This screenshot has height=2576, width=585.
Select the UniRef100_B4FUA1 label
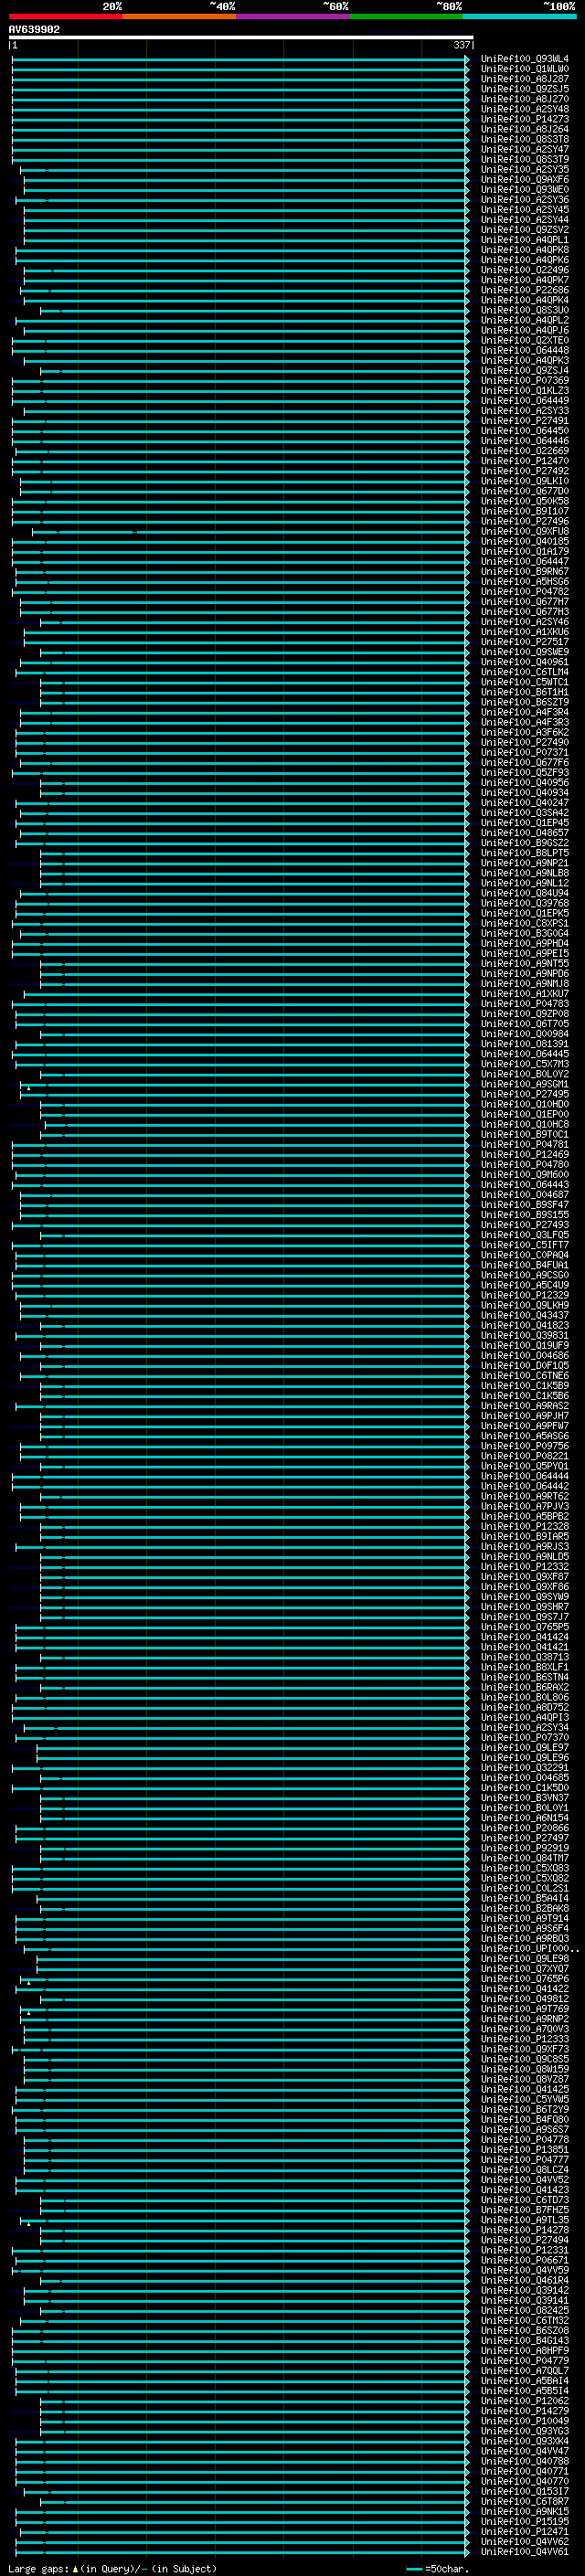click(x=525, y=1266)
